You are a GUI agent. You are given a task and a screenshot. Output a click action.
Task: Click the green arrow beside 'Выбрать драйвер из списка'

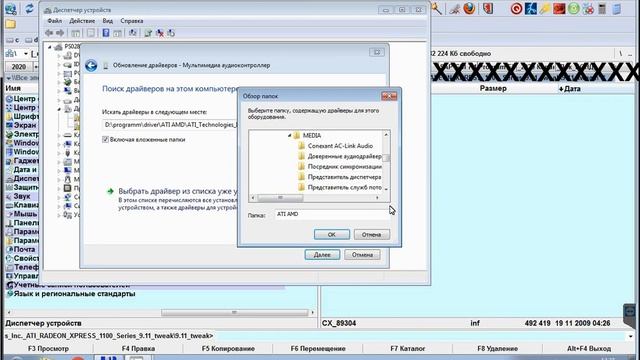110,191
